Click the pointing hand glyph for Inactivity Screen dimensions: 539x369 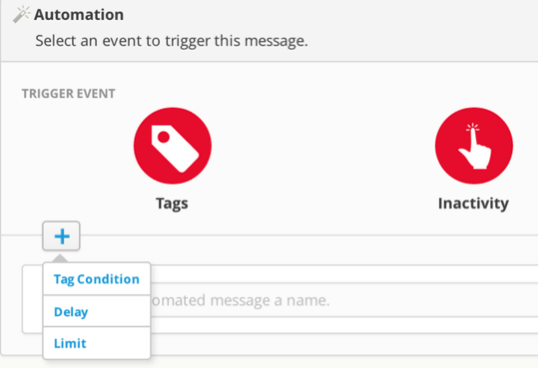pos(474,146)
